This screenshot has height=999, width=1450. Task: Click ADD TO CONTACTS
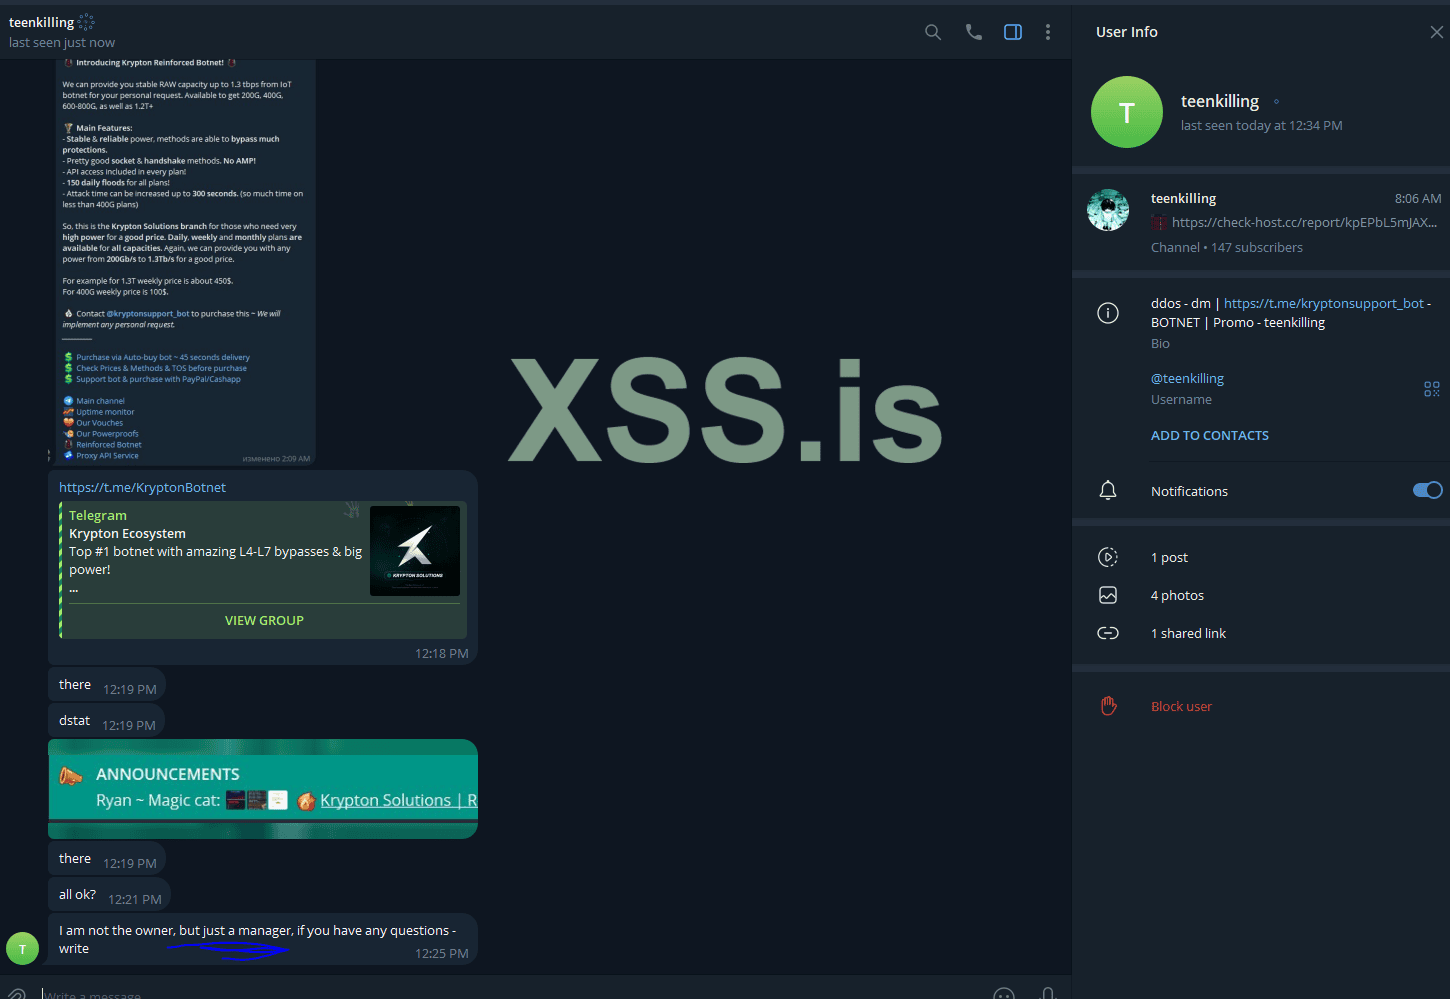point(1210,435)
